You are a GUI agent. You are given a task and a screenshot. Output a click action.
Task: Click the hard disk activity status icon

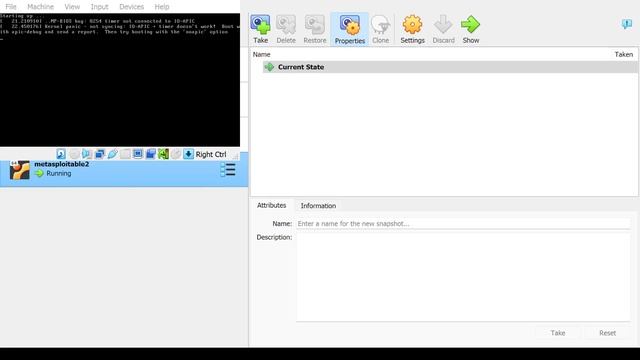pos(61,154)
